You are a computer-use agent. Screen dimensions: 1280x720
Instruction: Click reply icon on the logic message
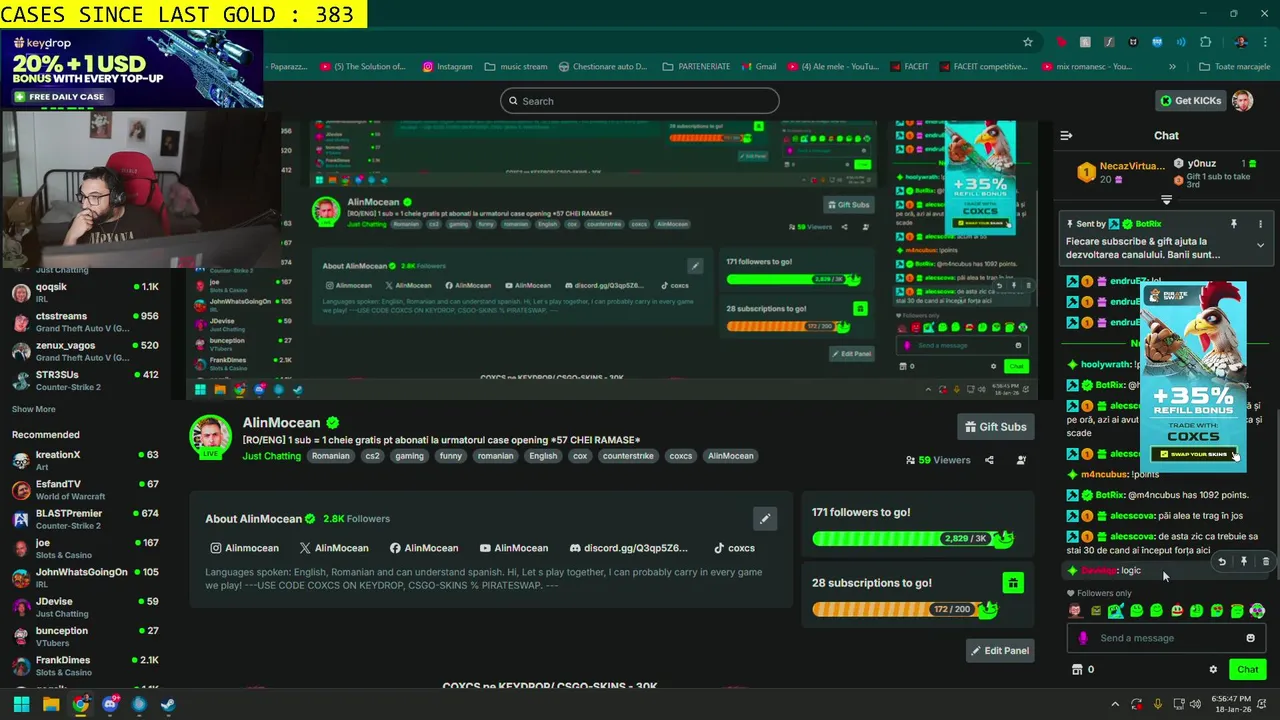[1222, 562]
